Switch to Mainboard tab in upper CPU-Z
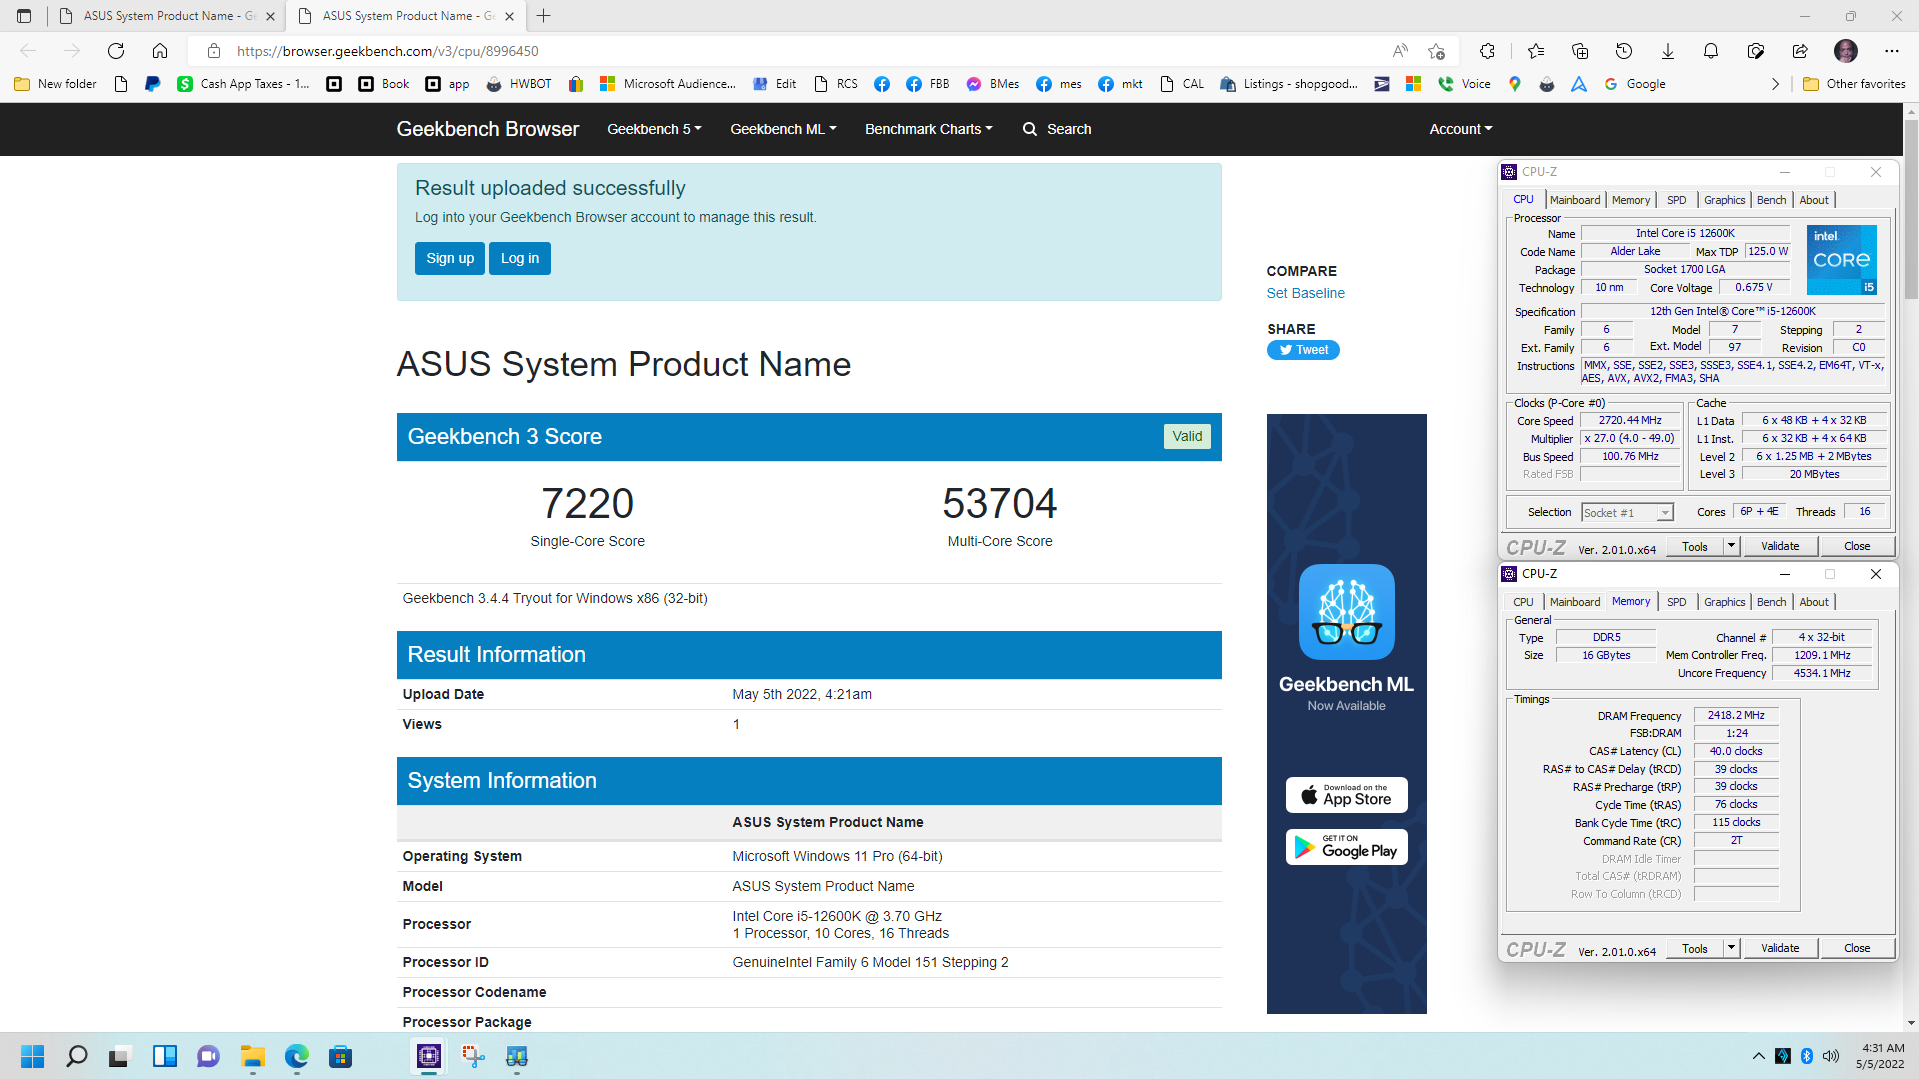The width and height of the screenshot is (1919, 1079). click(x=1574, y=200)
